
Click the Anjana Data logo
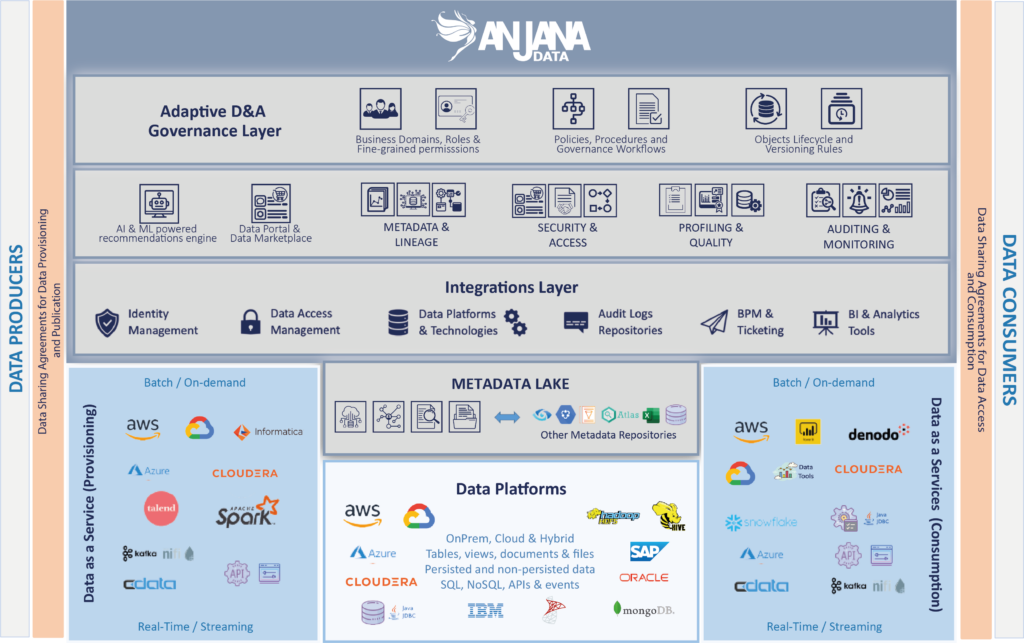[511, 37]
